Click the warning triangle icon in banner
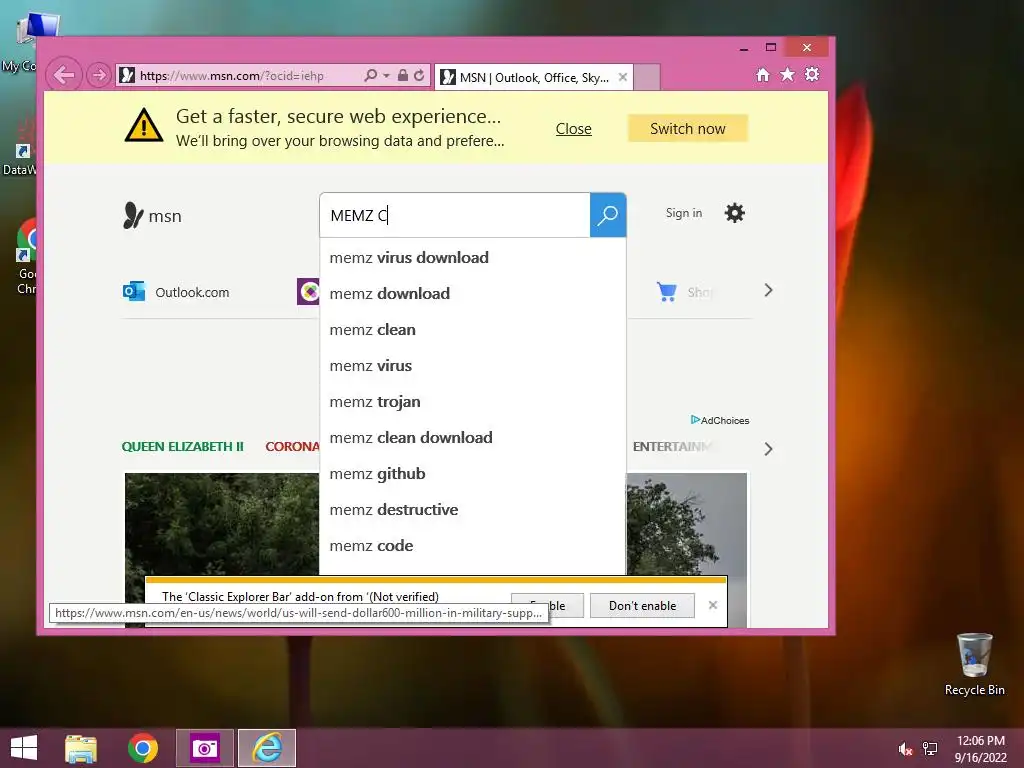The width and height of the screenshot is (1024, 768). pyautogui.click(x=144, y=125)
